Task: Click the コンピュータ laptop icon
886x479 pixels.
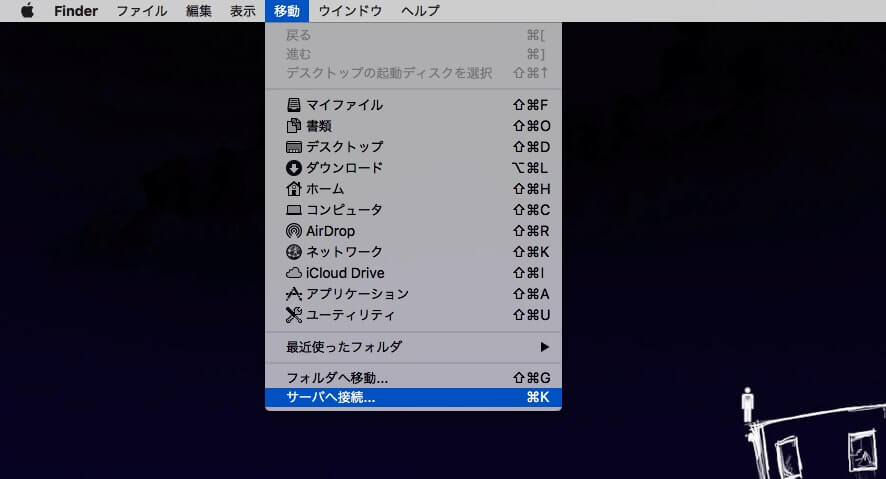Action: (x=293, y=210)
